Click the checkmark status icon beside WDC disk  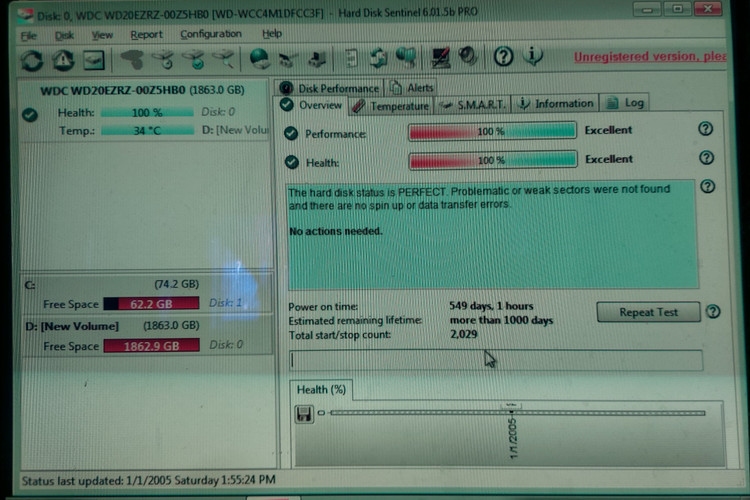30,115
